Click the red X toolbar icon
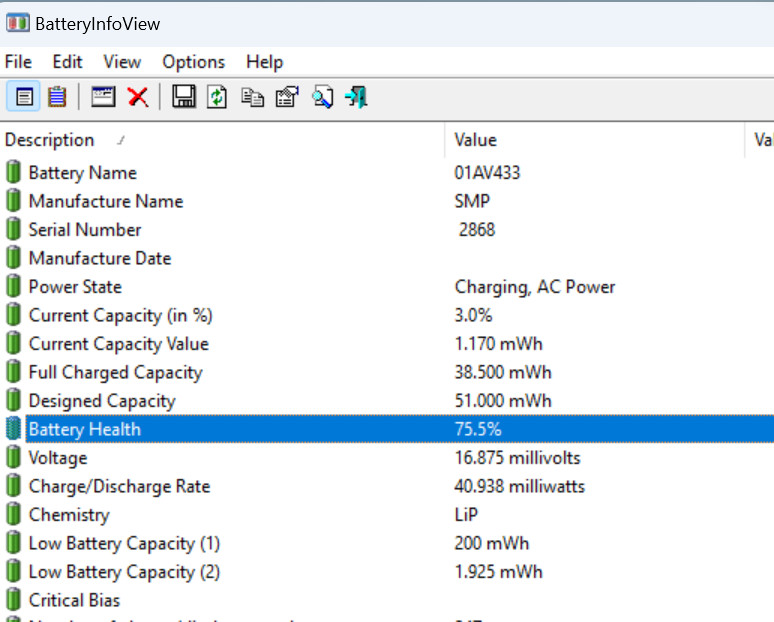 pyautogui.click(x=138, y=97)
